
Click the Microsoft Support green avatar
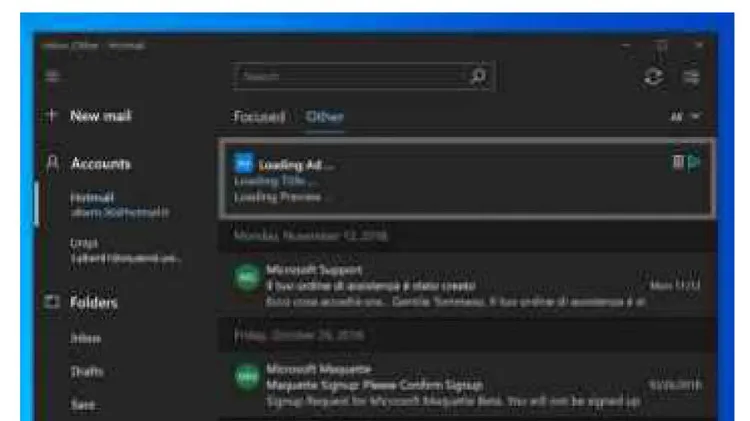click(x=247, y=277)
